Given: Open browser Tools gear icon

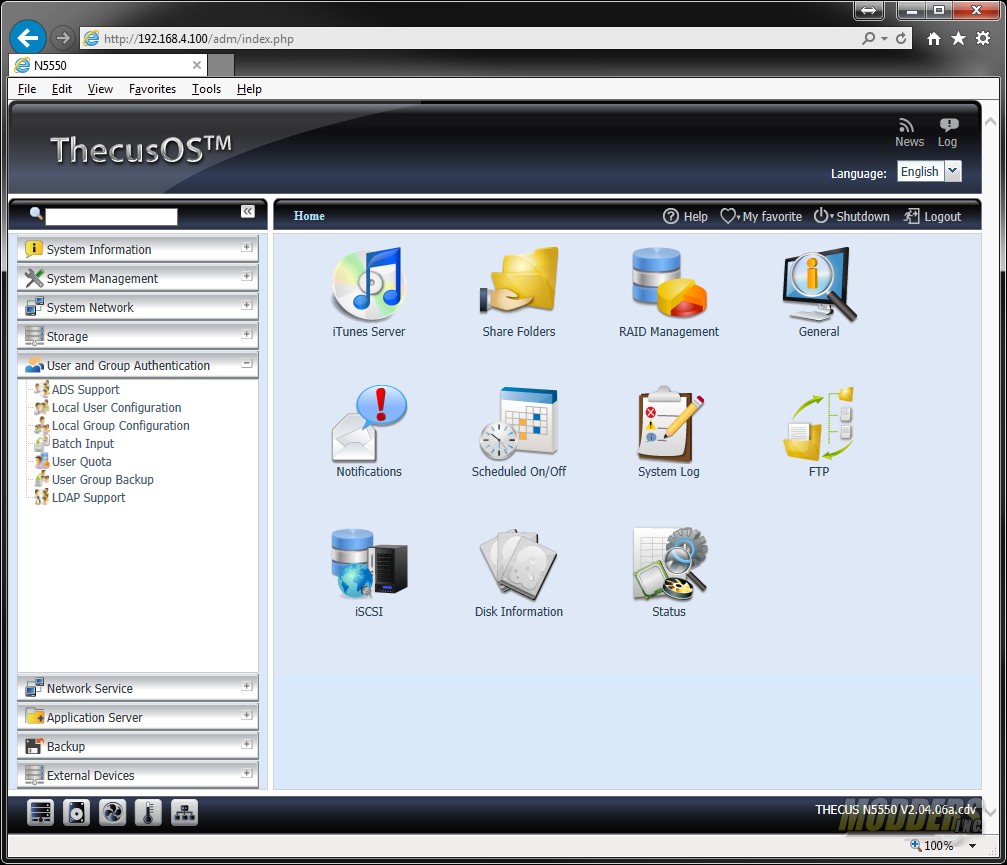Looking at the screenshot, I should coord(983,39).
